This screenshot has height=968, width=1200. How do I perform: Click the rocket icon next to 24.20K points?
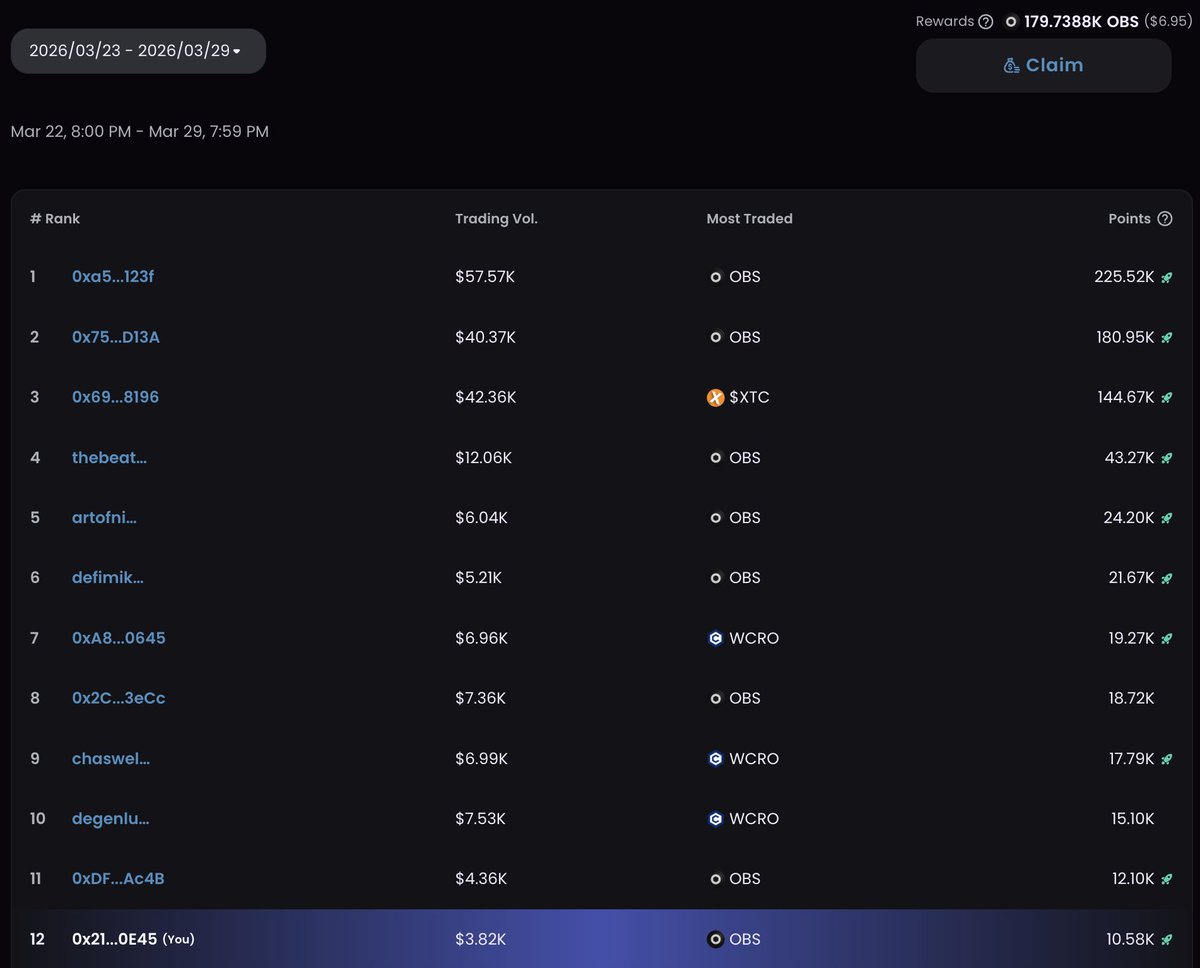pyautogui.click(x=1166, y=518)
